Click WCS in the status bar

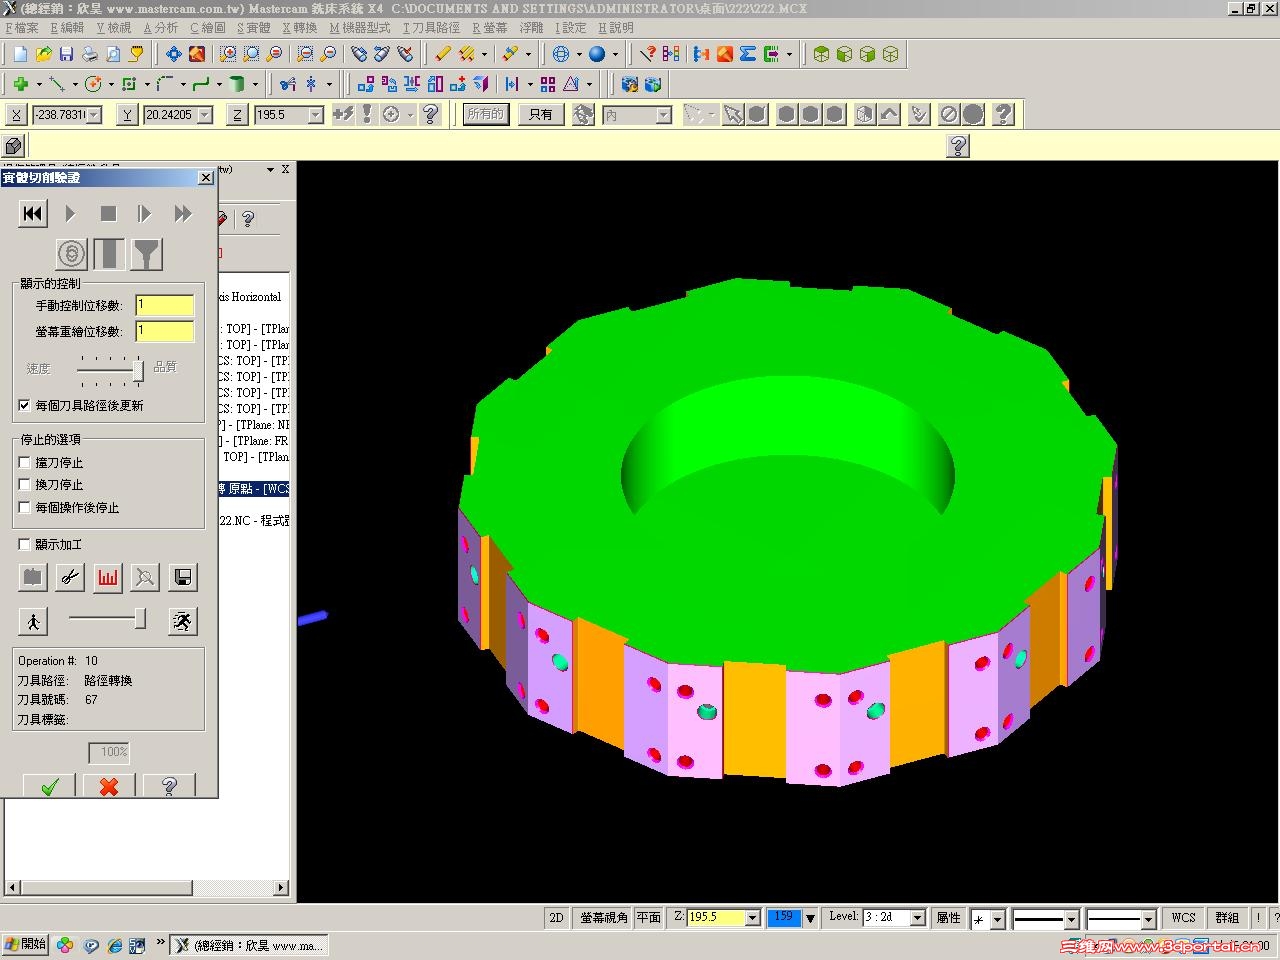(x=1183, y=917)
